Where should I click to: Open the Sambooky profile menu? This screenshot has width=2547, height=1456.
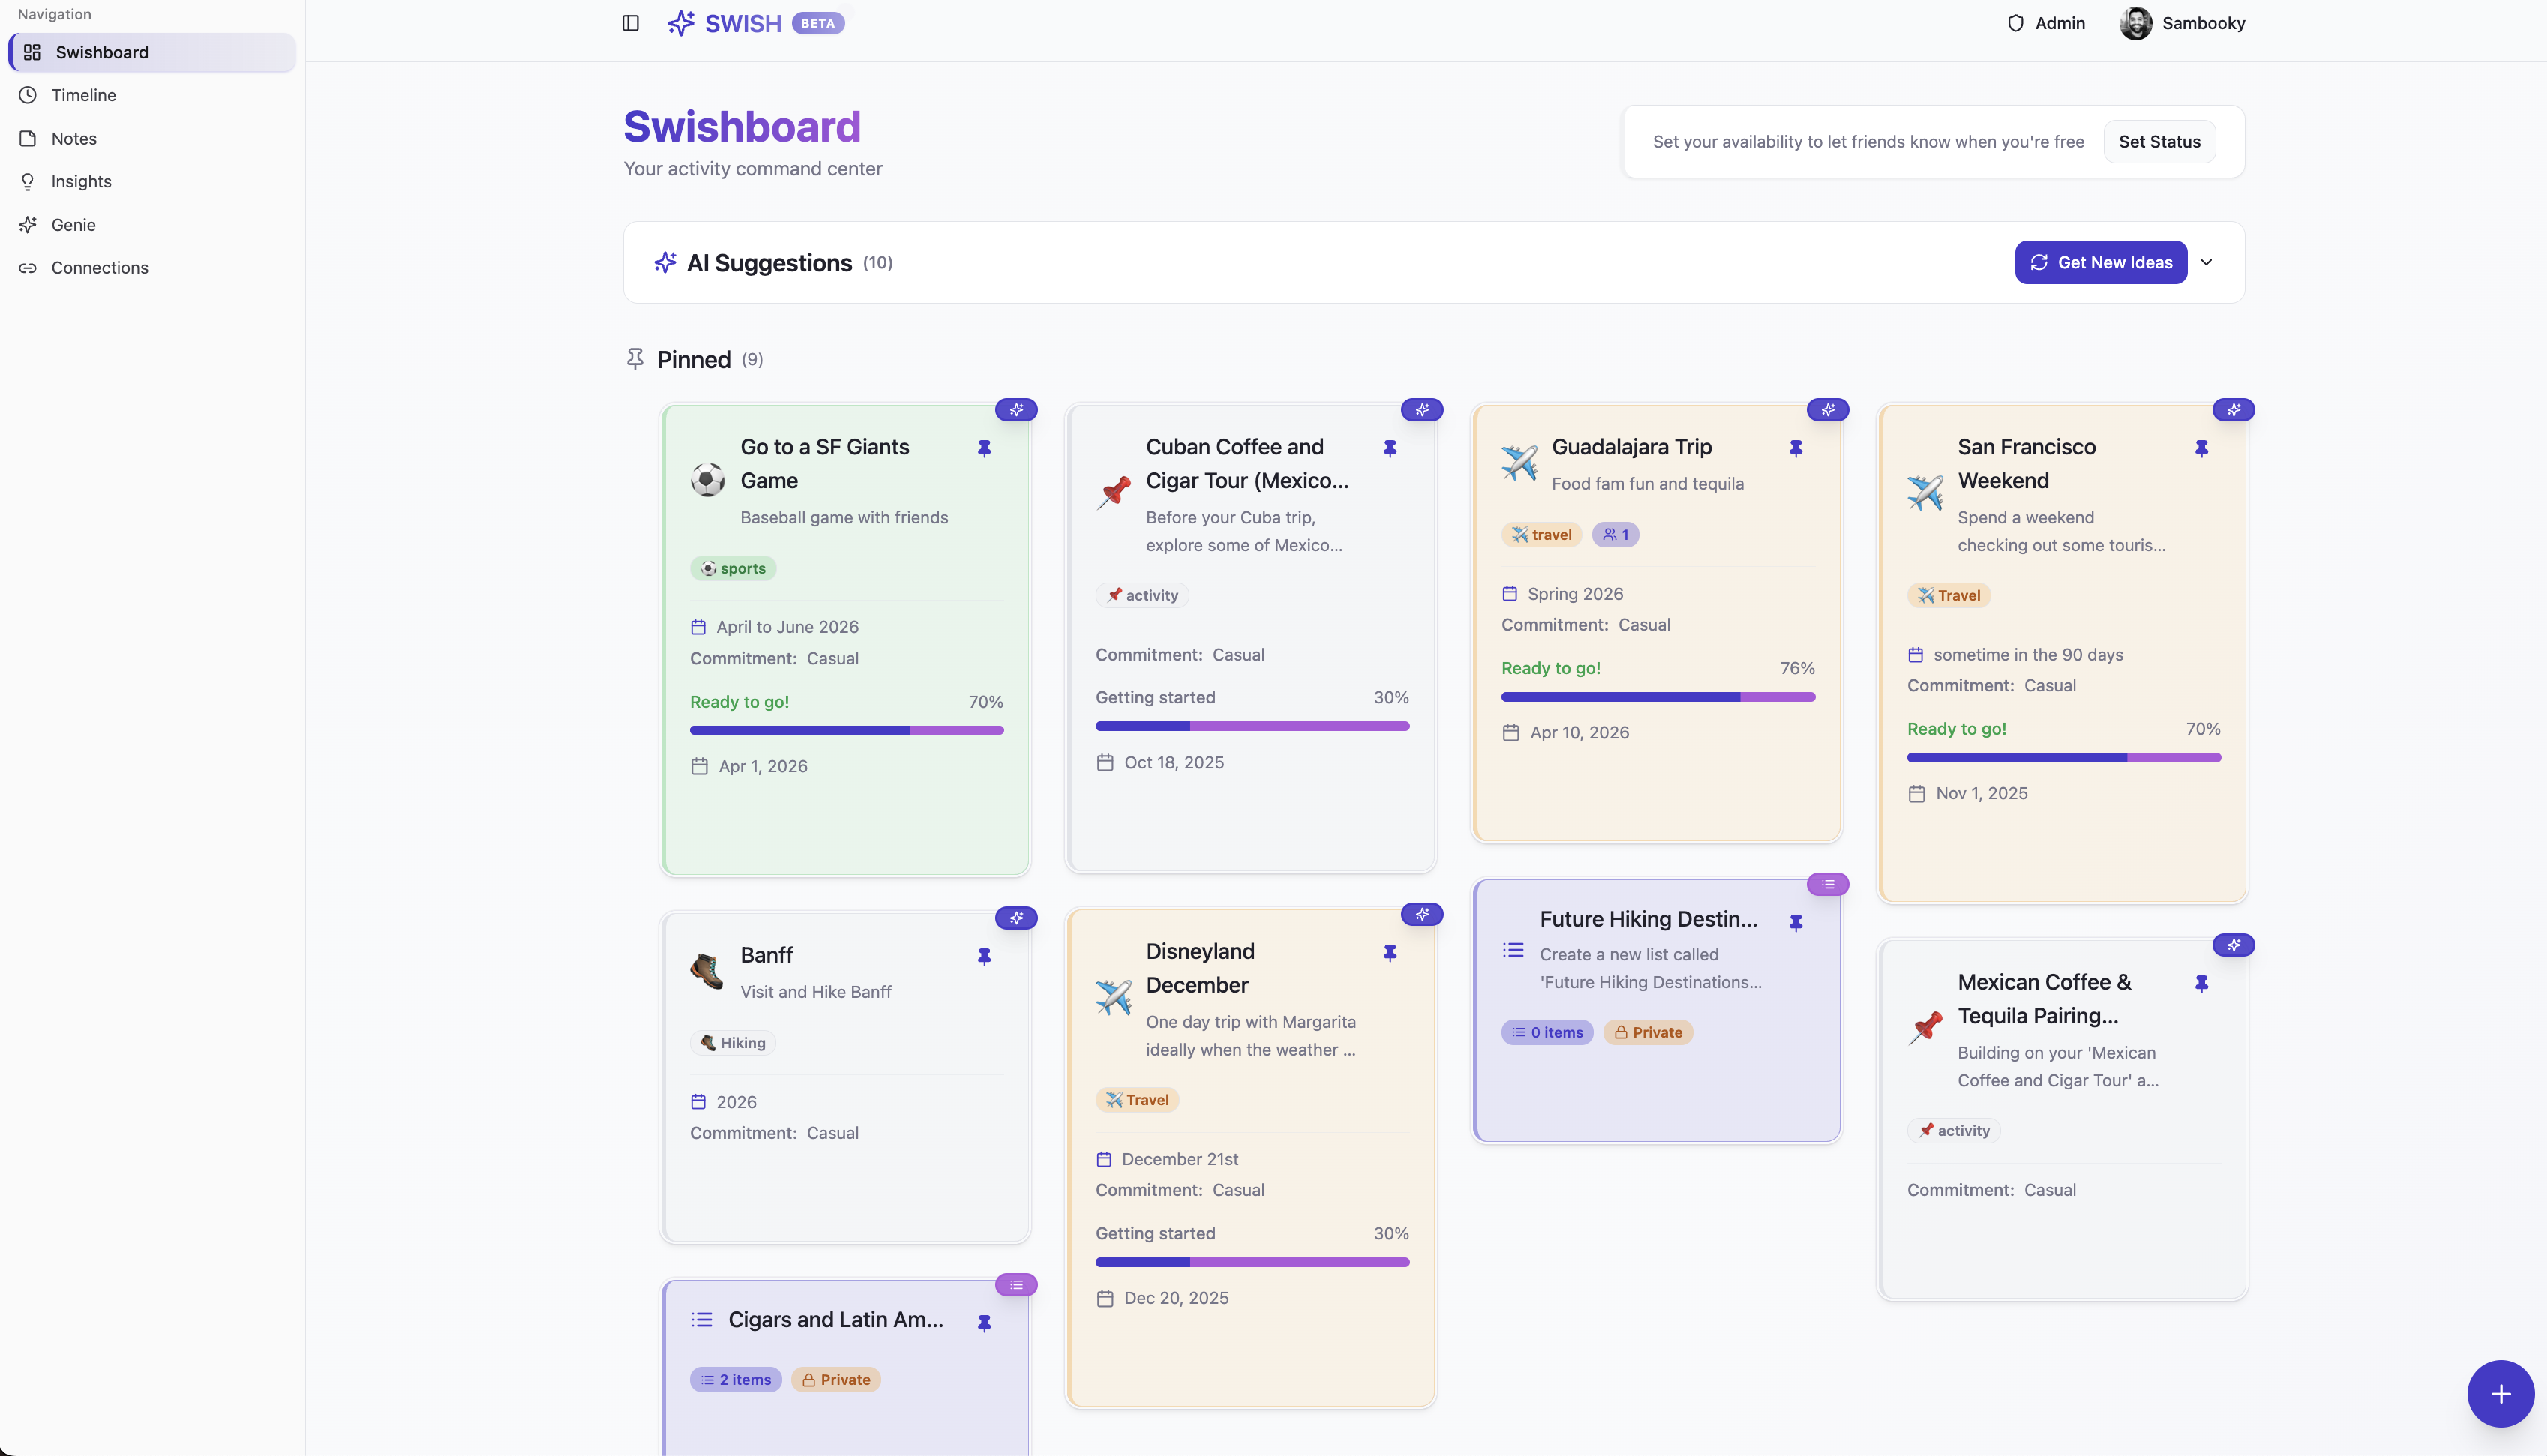pos(2182,22)
